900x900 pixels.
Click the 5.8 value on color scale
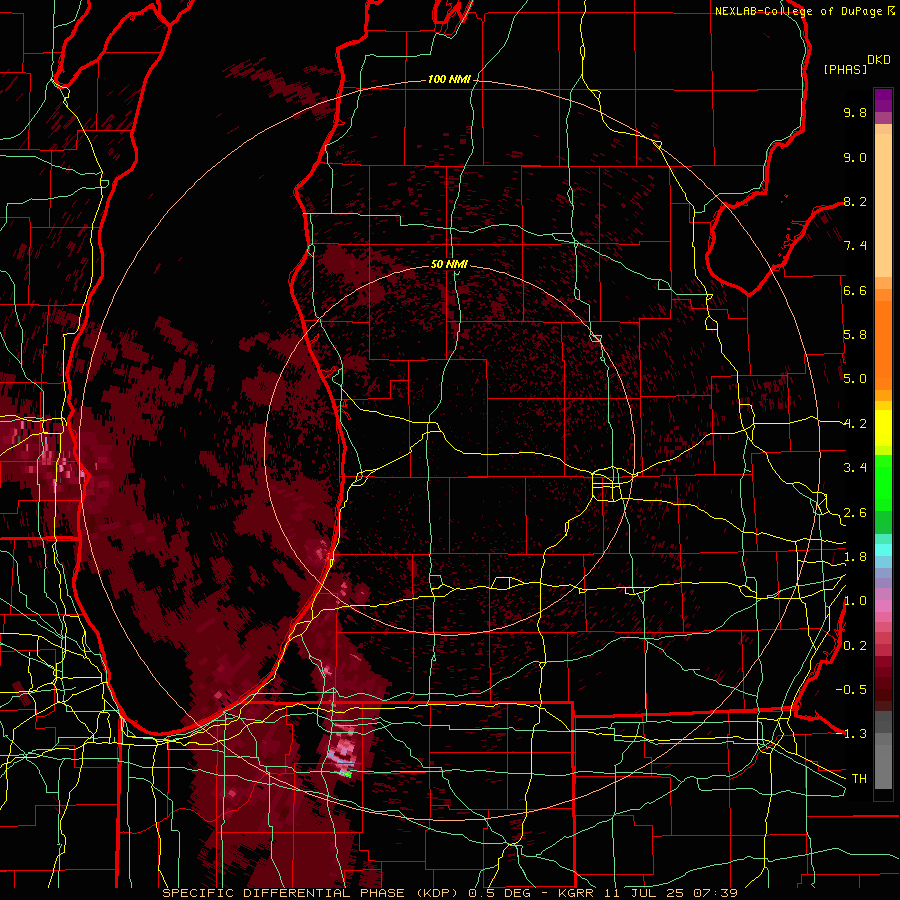pyautogui.click(x=855, y=335)
